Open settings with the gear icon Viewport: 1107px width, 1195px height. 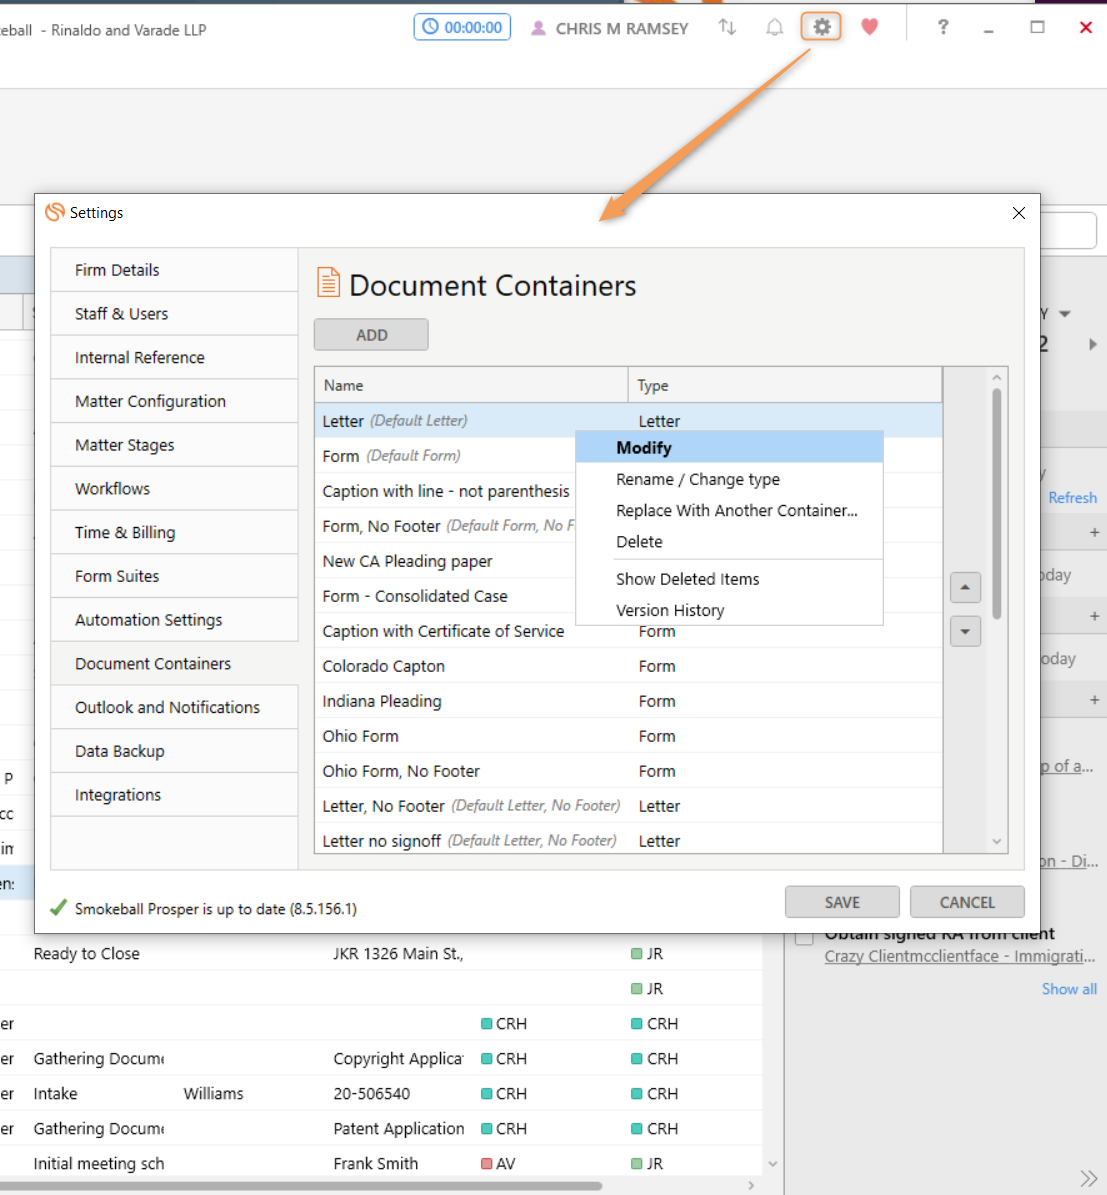[821, 27]
